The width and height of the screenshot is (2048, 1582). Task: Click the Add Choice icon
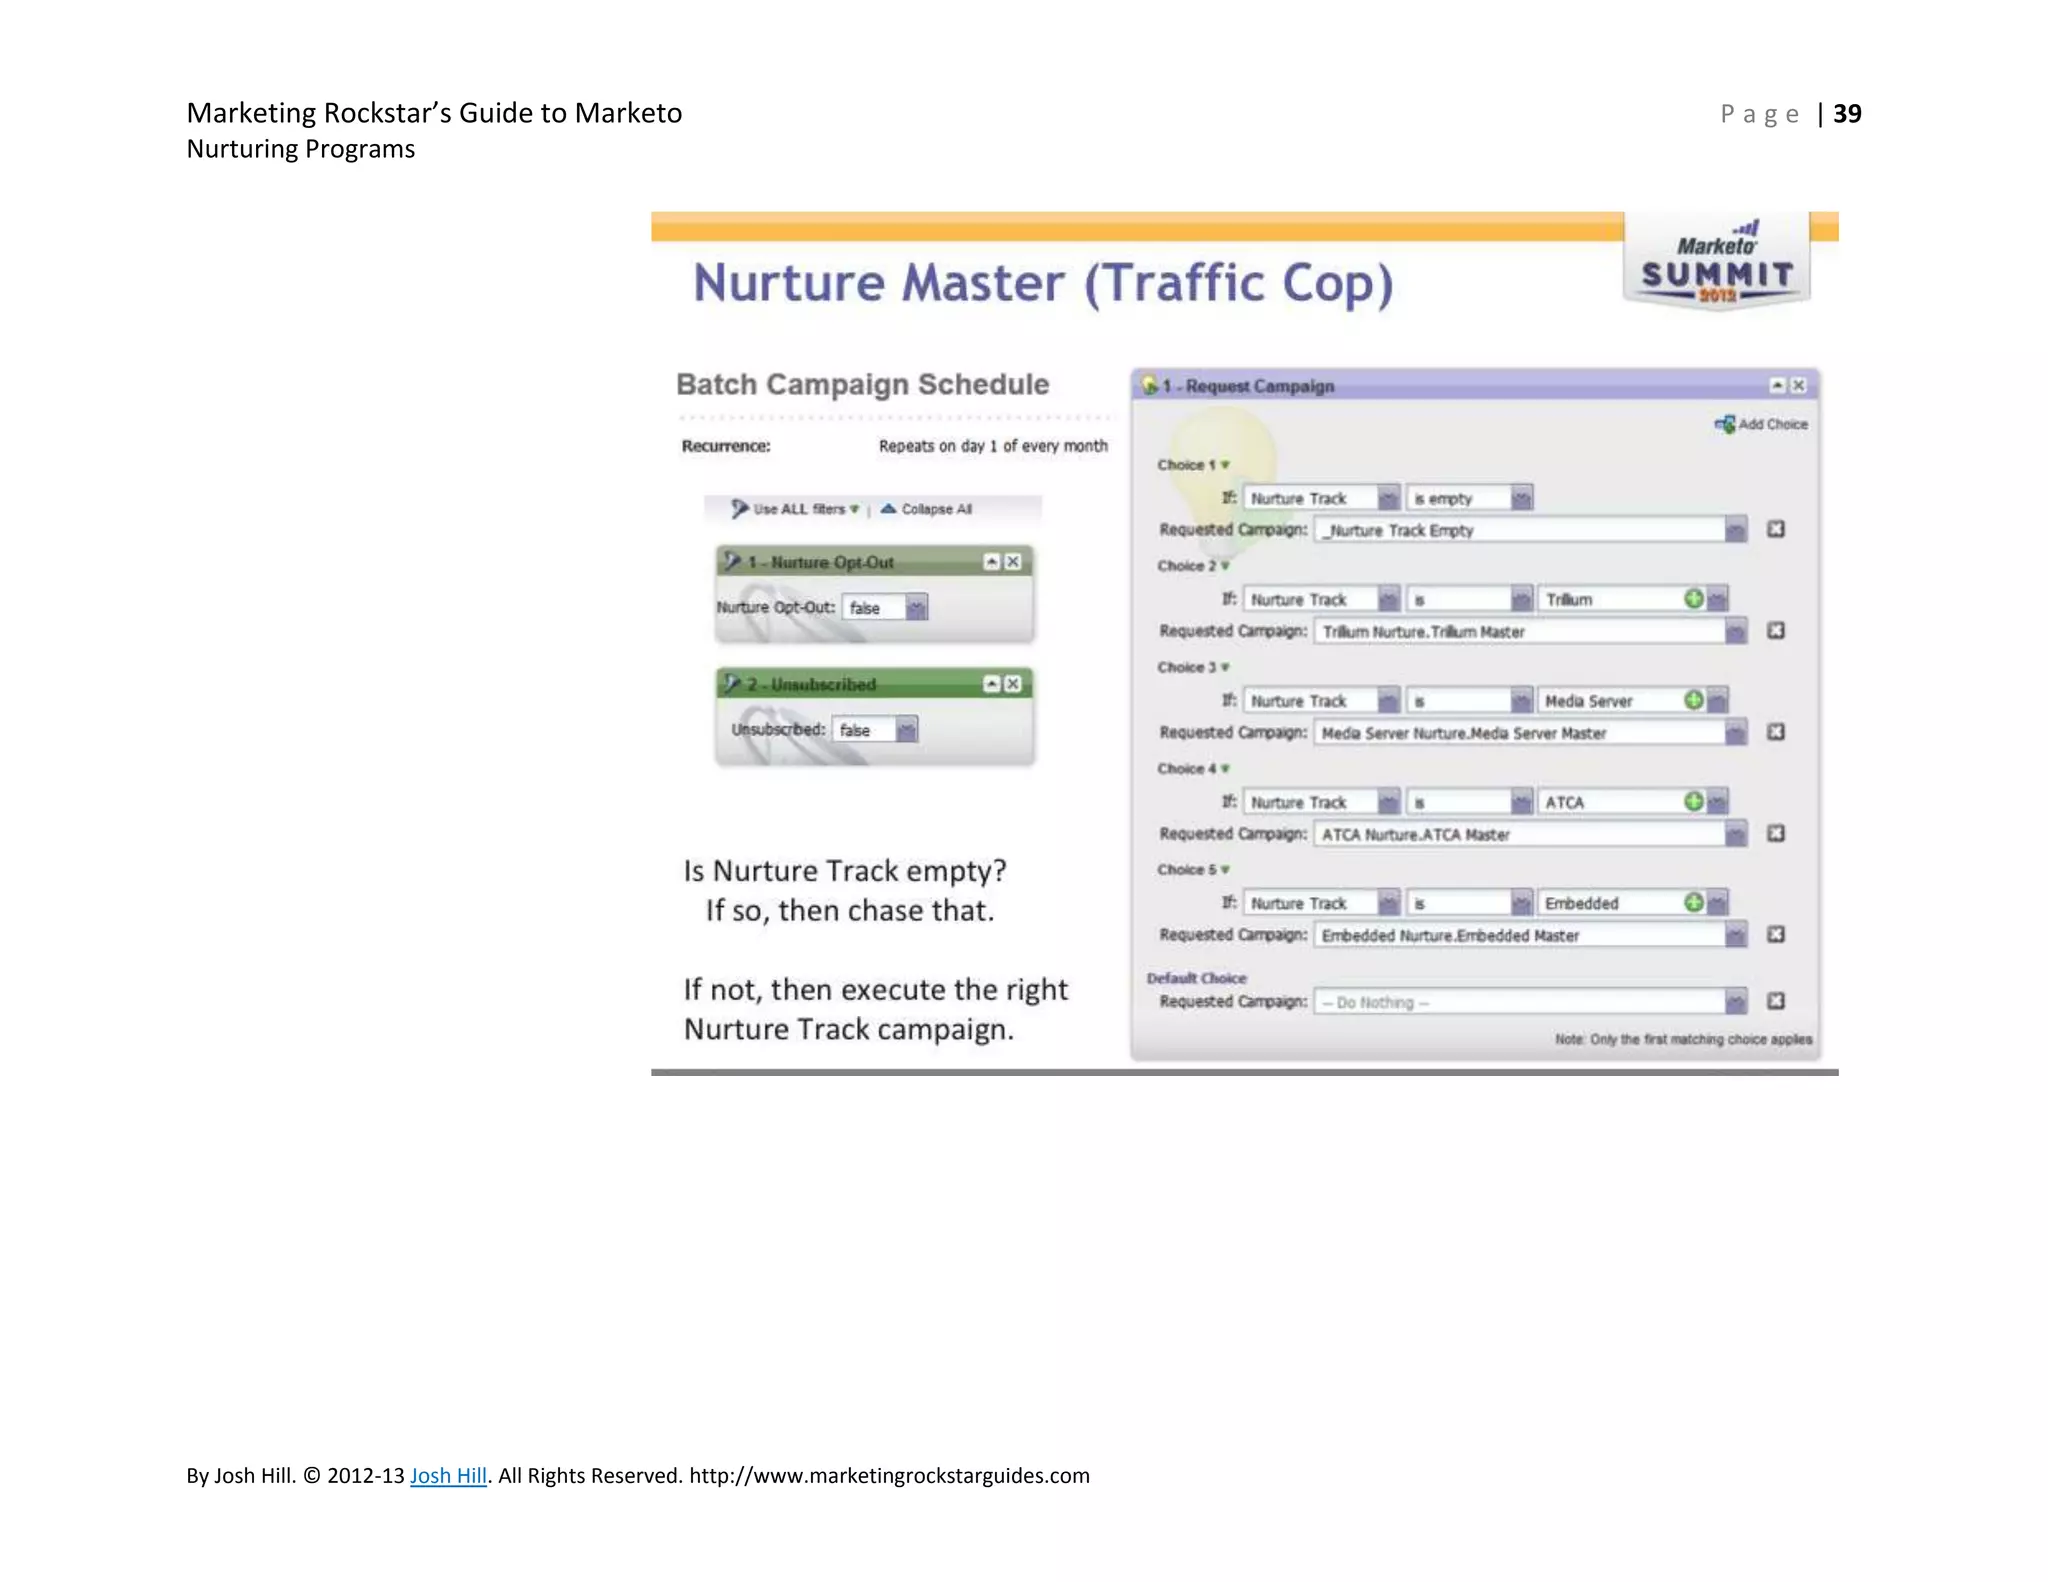pyautogui.click(x=1724, y=424)
